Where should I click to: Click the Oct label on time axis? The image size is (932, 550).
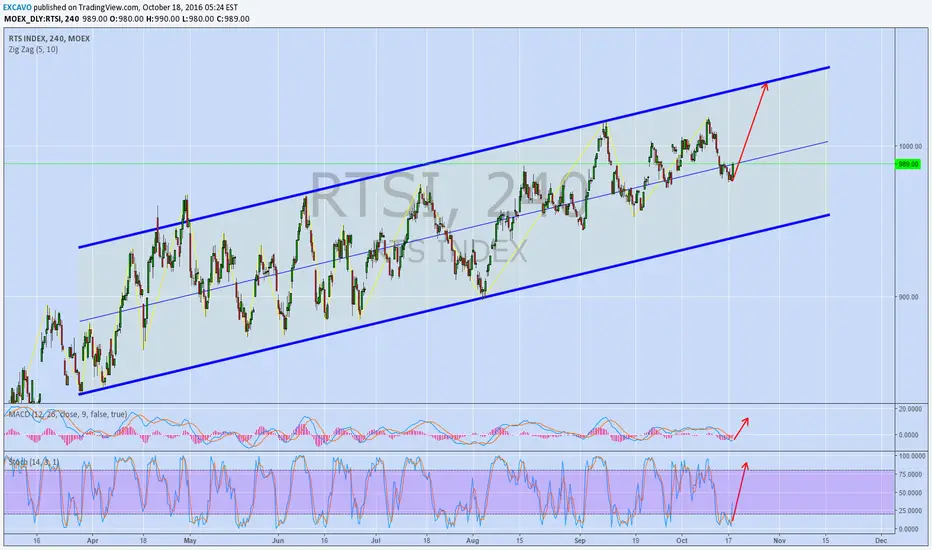click(682, 540)
